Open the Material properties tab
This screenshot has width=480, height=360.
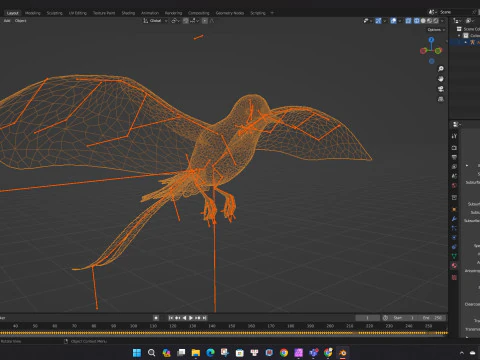click(x=454, y=266)
